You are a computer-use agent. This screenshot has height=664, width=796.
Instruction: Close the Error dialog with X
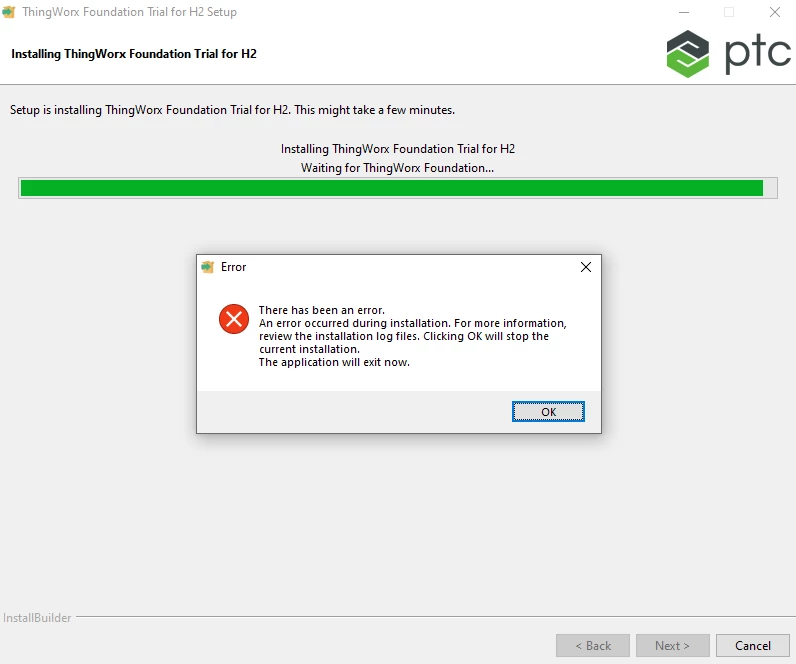tap(586, 267)
